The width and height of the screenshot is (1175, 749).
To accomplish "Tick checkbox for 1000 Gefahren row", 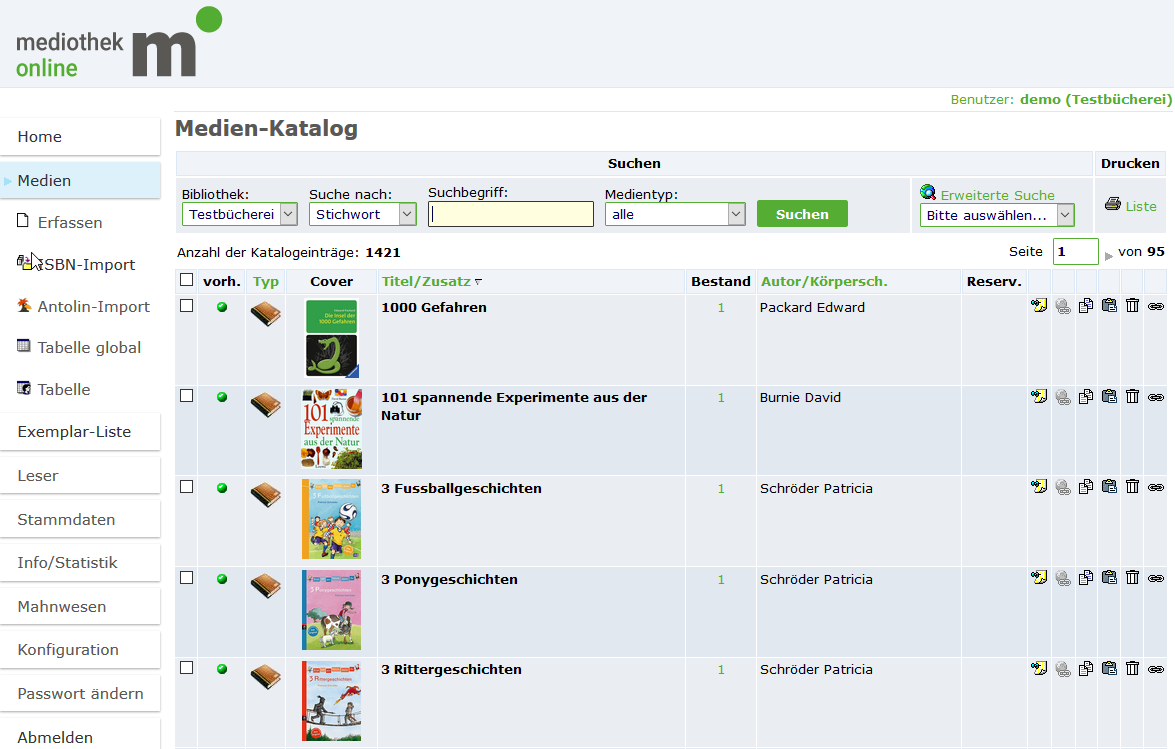I will (186, 306).
